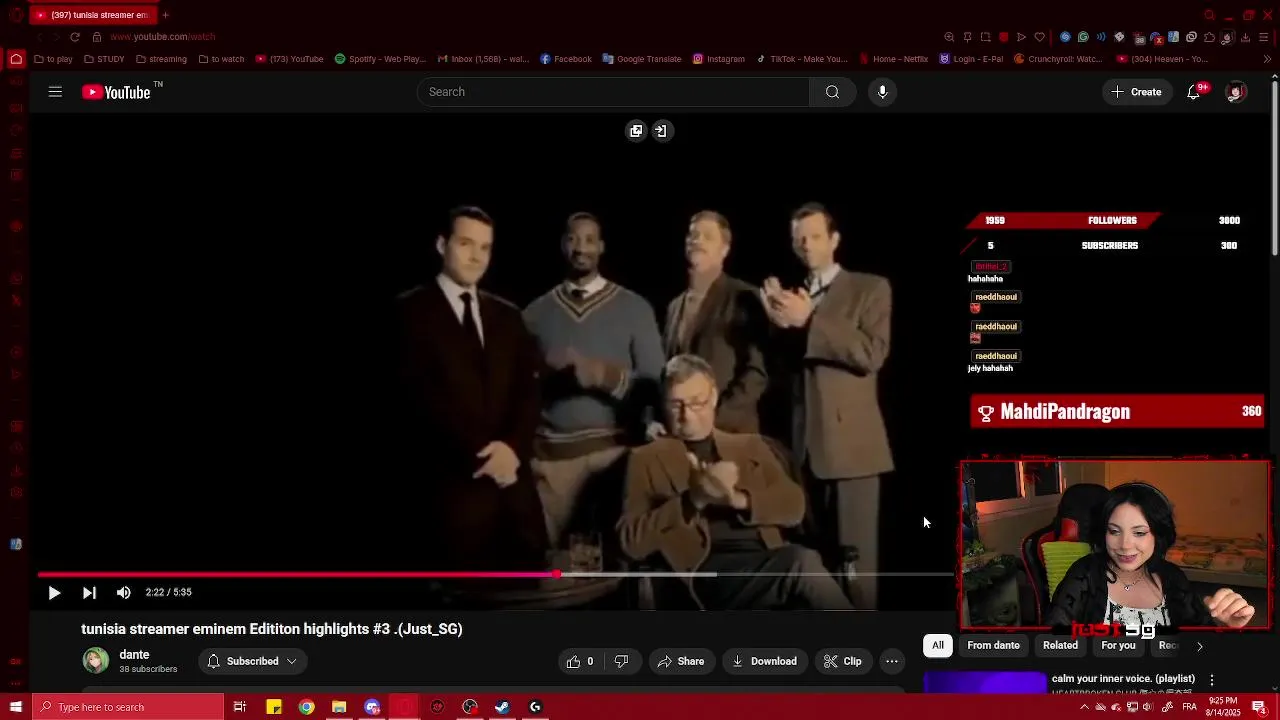The height and width of the screenshot is (720, 1280).
Task: Skip to the next video
Action: point(89,593)
